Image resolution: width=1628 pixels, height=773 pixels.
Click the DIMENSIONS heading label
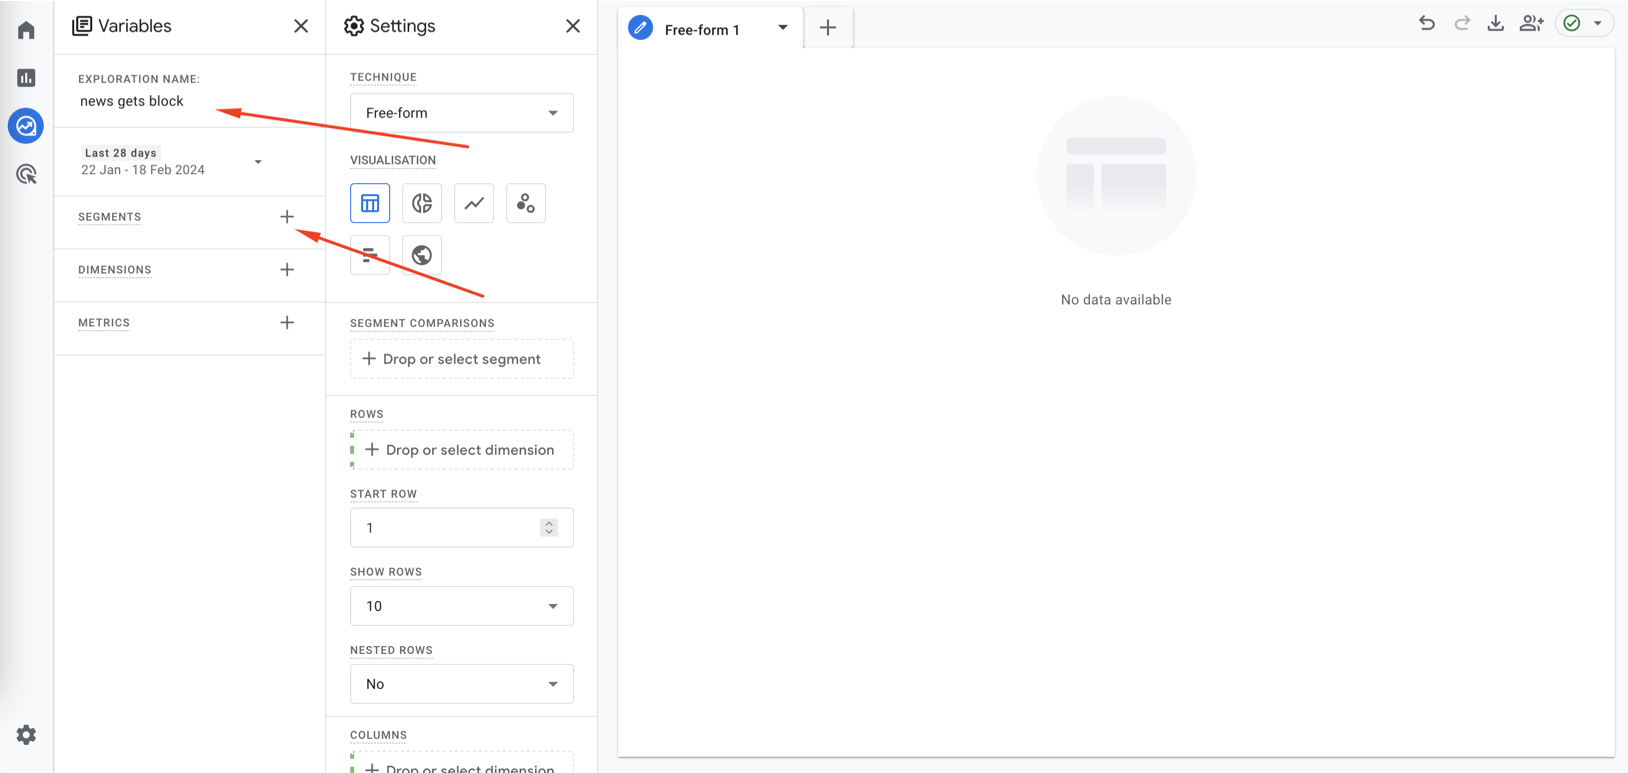pyautogui.click(x=115, y=270)
